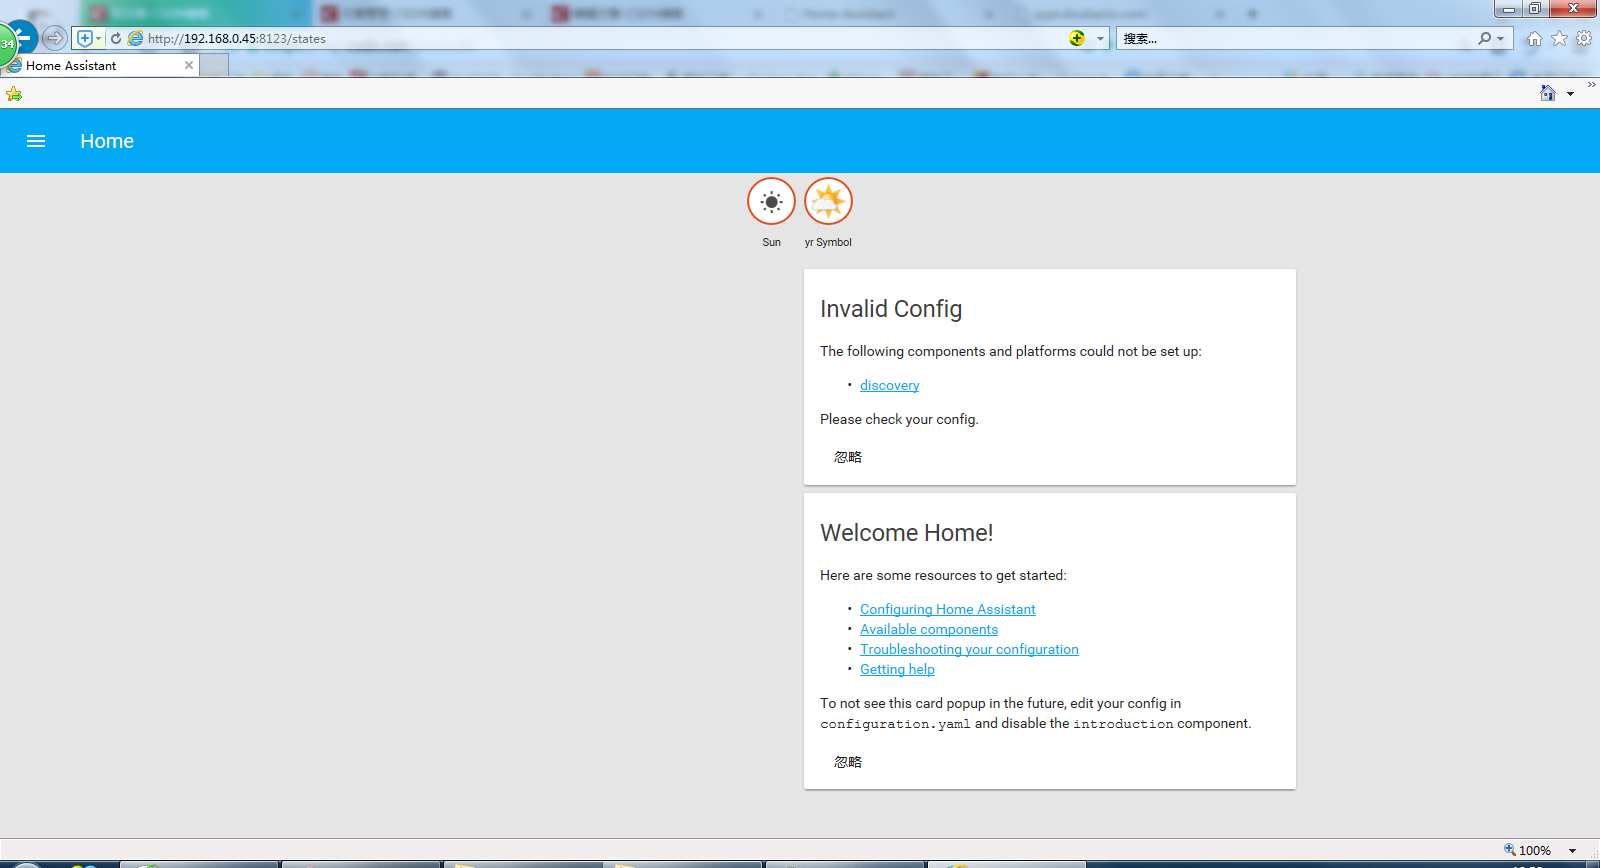Click the Welcome Home! heading
Screen dimensions: 1600x868
907,533
